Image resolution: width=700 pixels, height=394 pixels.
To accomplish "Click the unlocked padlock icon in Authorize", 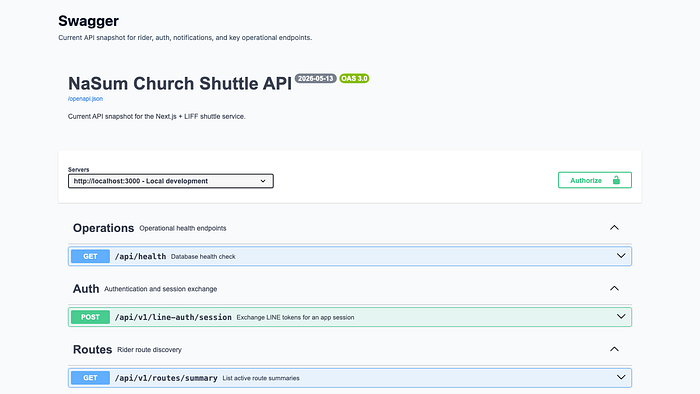I will (616, 180).
